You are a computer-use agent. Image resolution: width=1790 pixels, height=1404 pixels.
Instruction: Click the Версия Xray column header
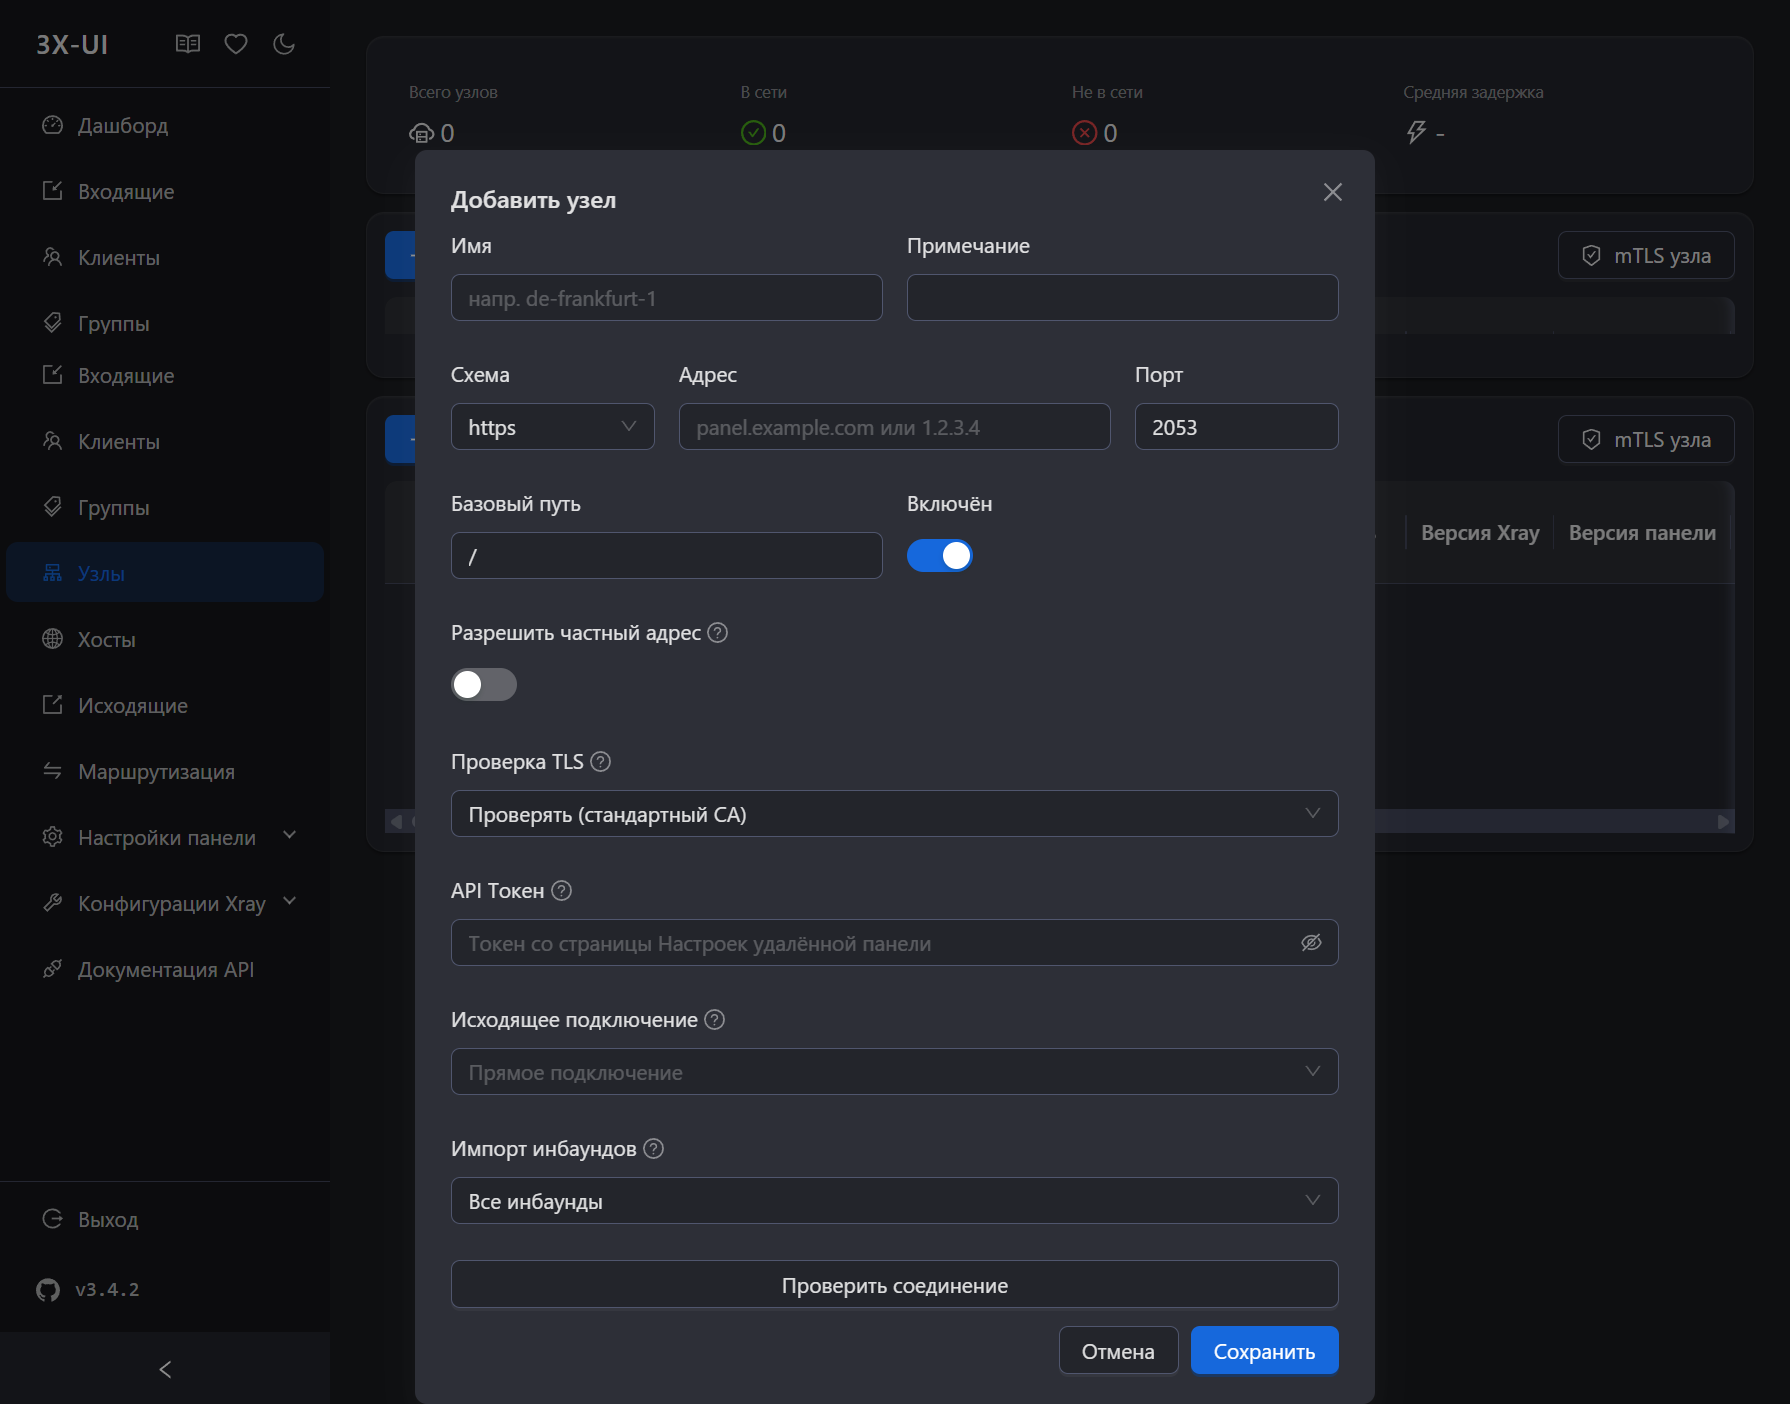pos(1480,533)
